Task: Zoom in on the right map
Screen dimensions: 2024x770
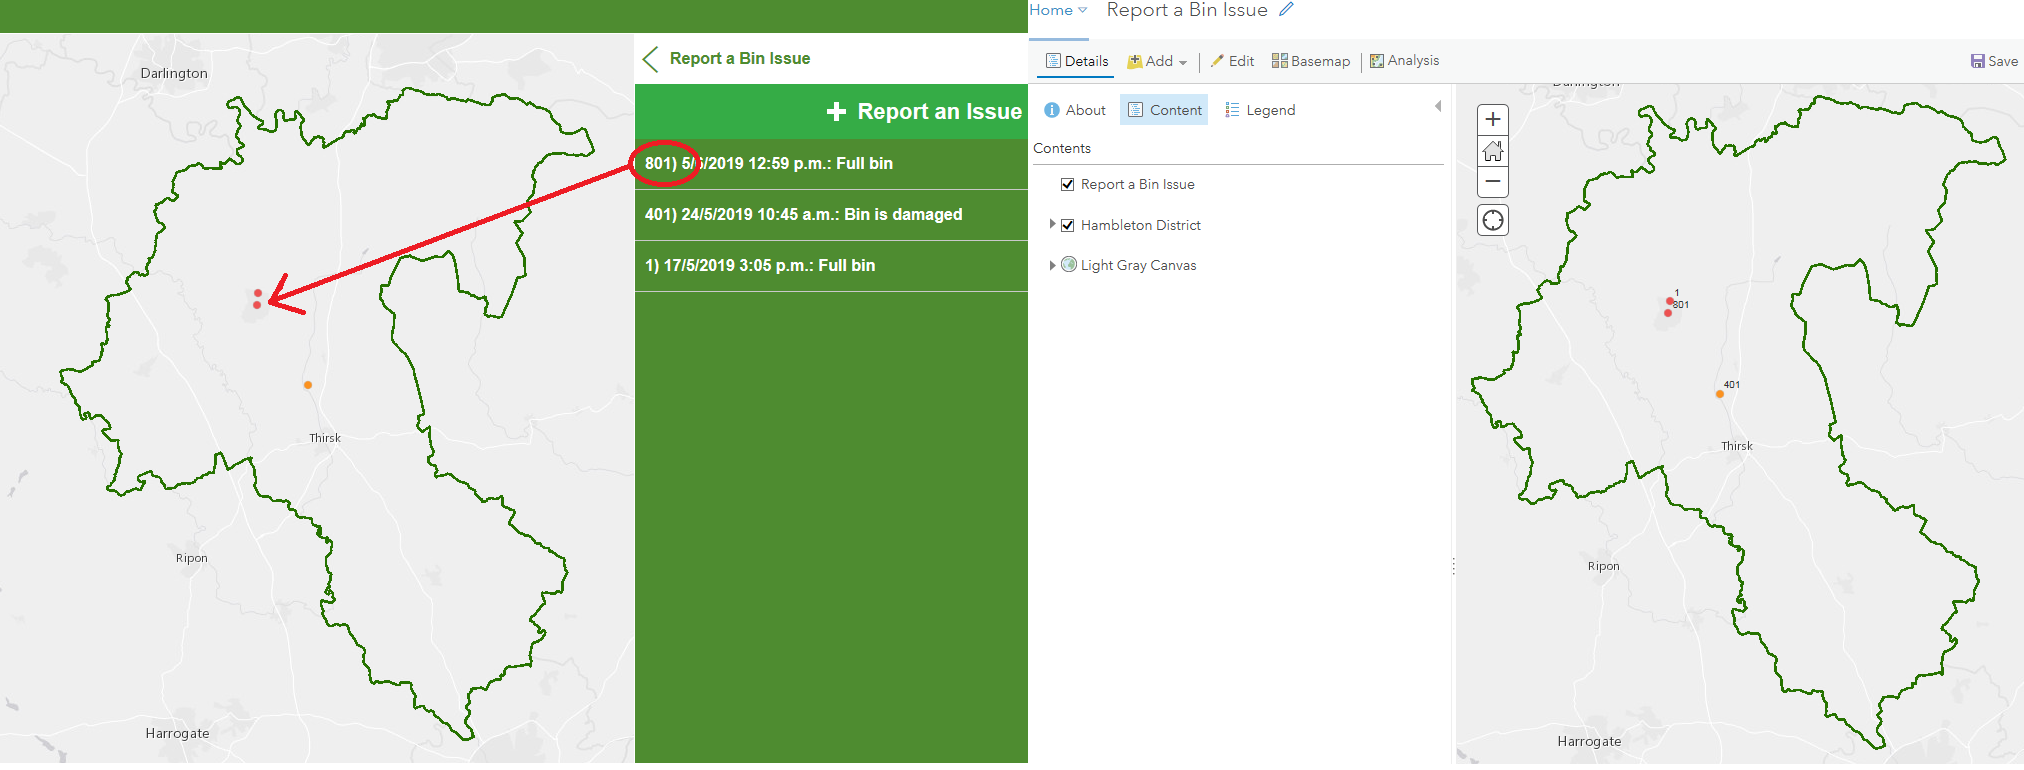Action: click(x=1493, y=120)
